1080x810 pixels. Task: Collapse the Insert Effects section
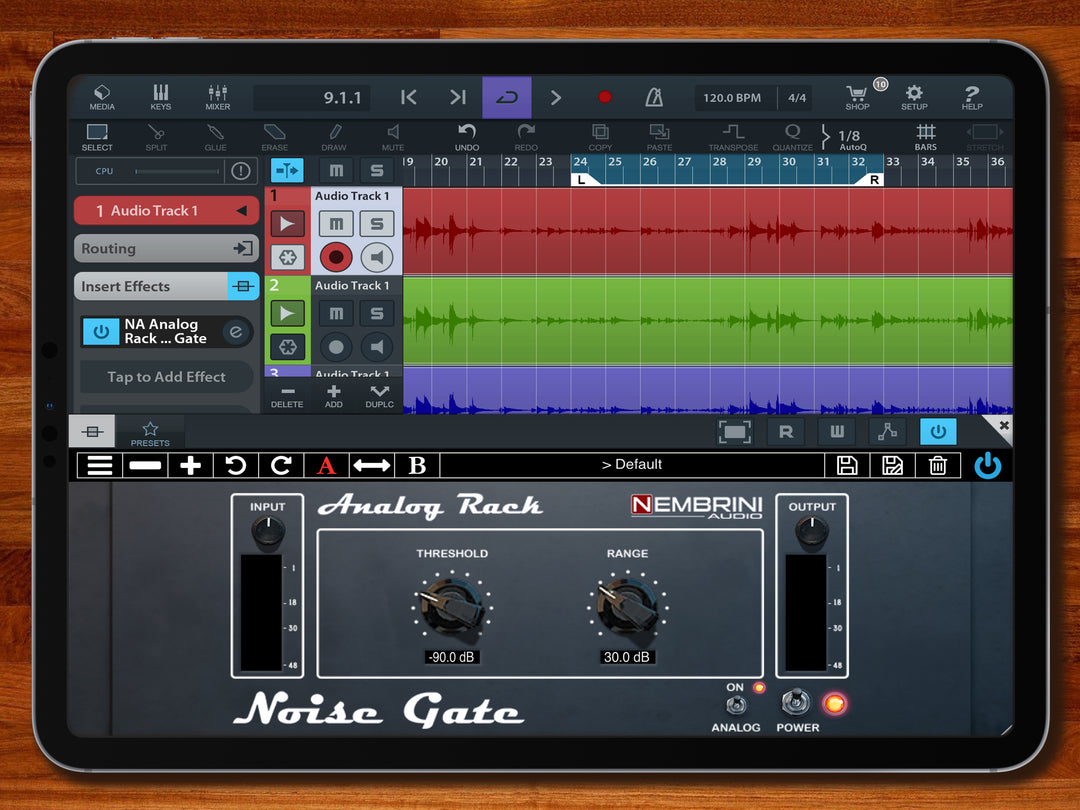pyautogui.click(x=166, y=286)
